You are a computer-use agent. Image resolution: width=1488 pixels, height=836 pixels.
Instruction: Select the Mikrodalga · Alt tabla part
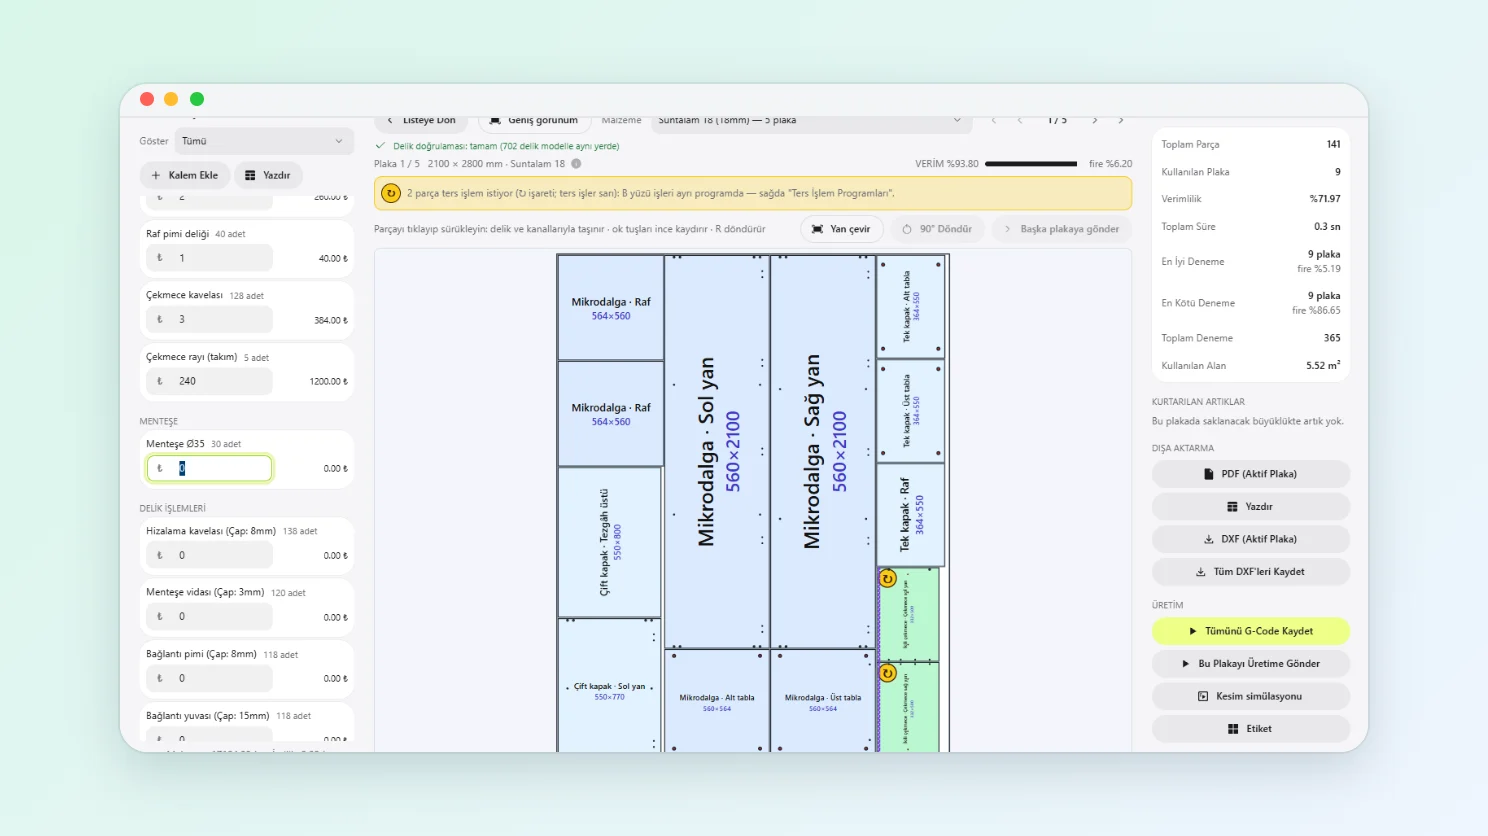[x=717, y=701]
